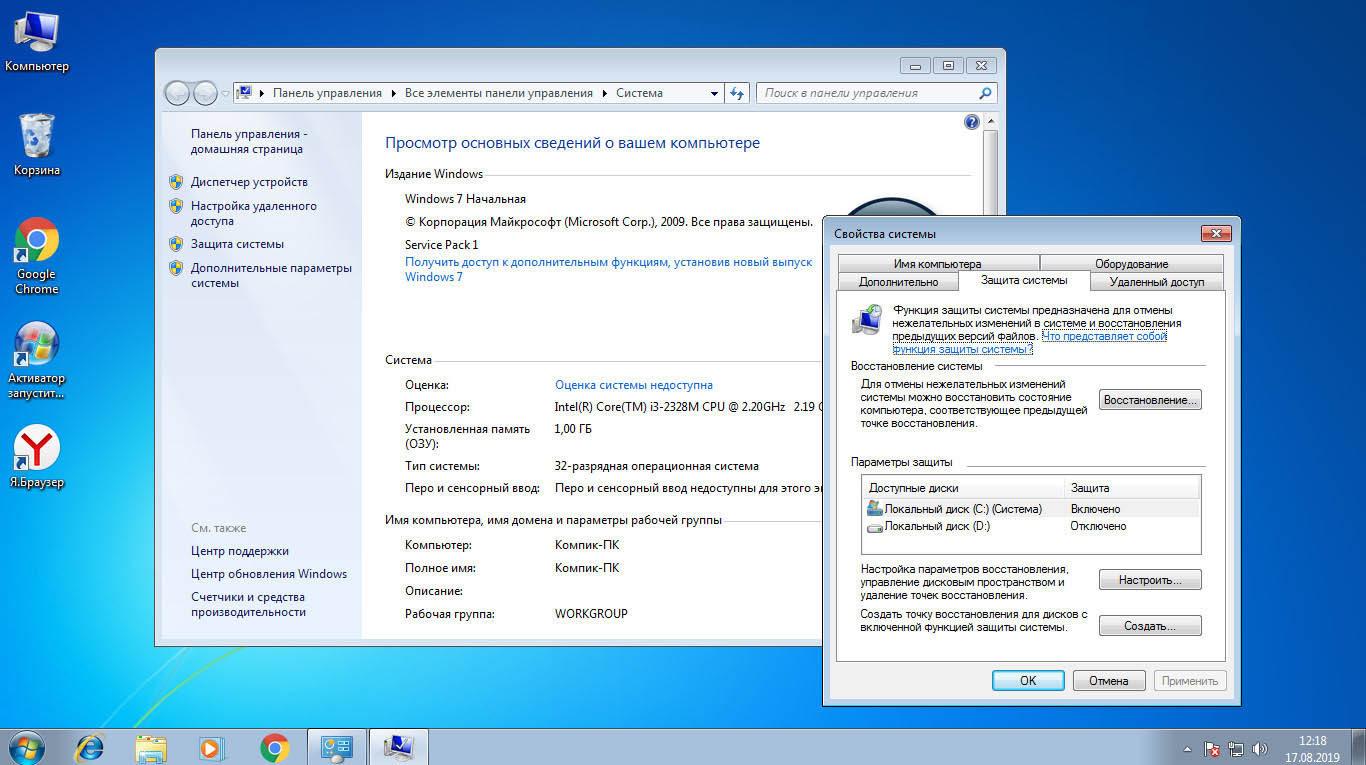Open the Корзина recycle bin icon
The height and width of the screenshot is (765, 1366).
click(x=37, y=145)
